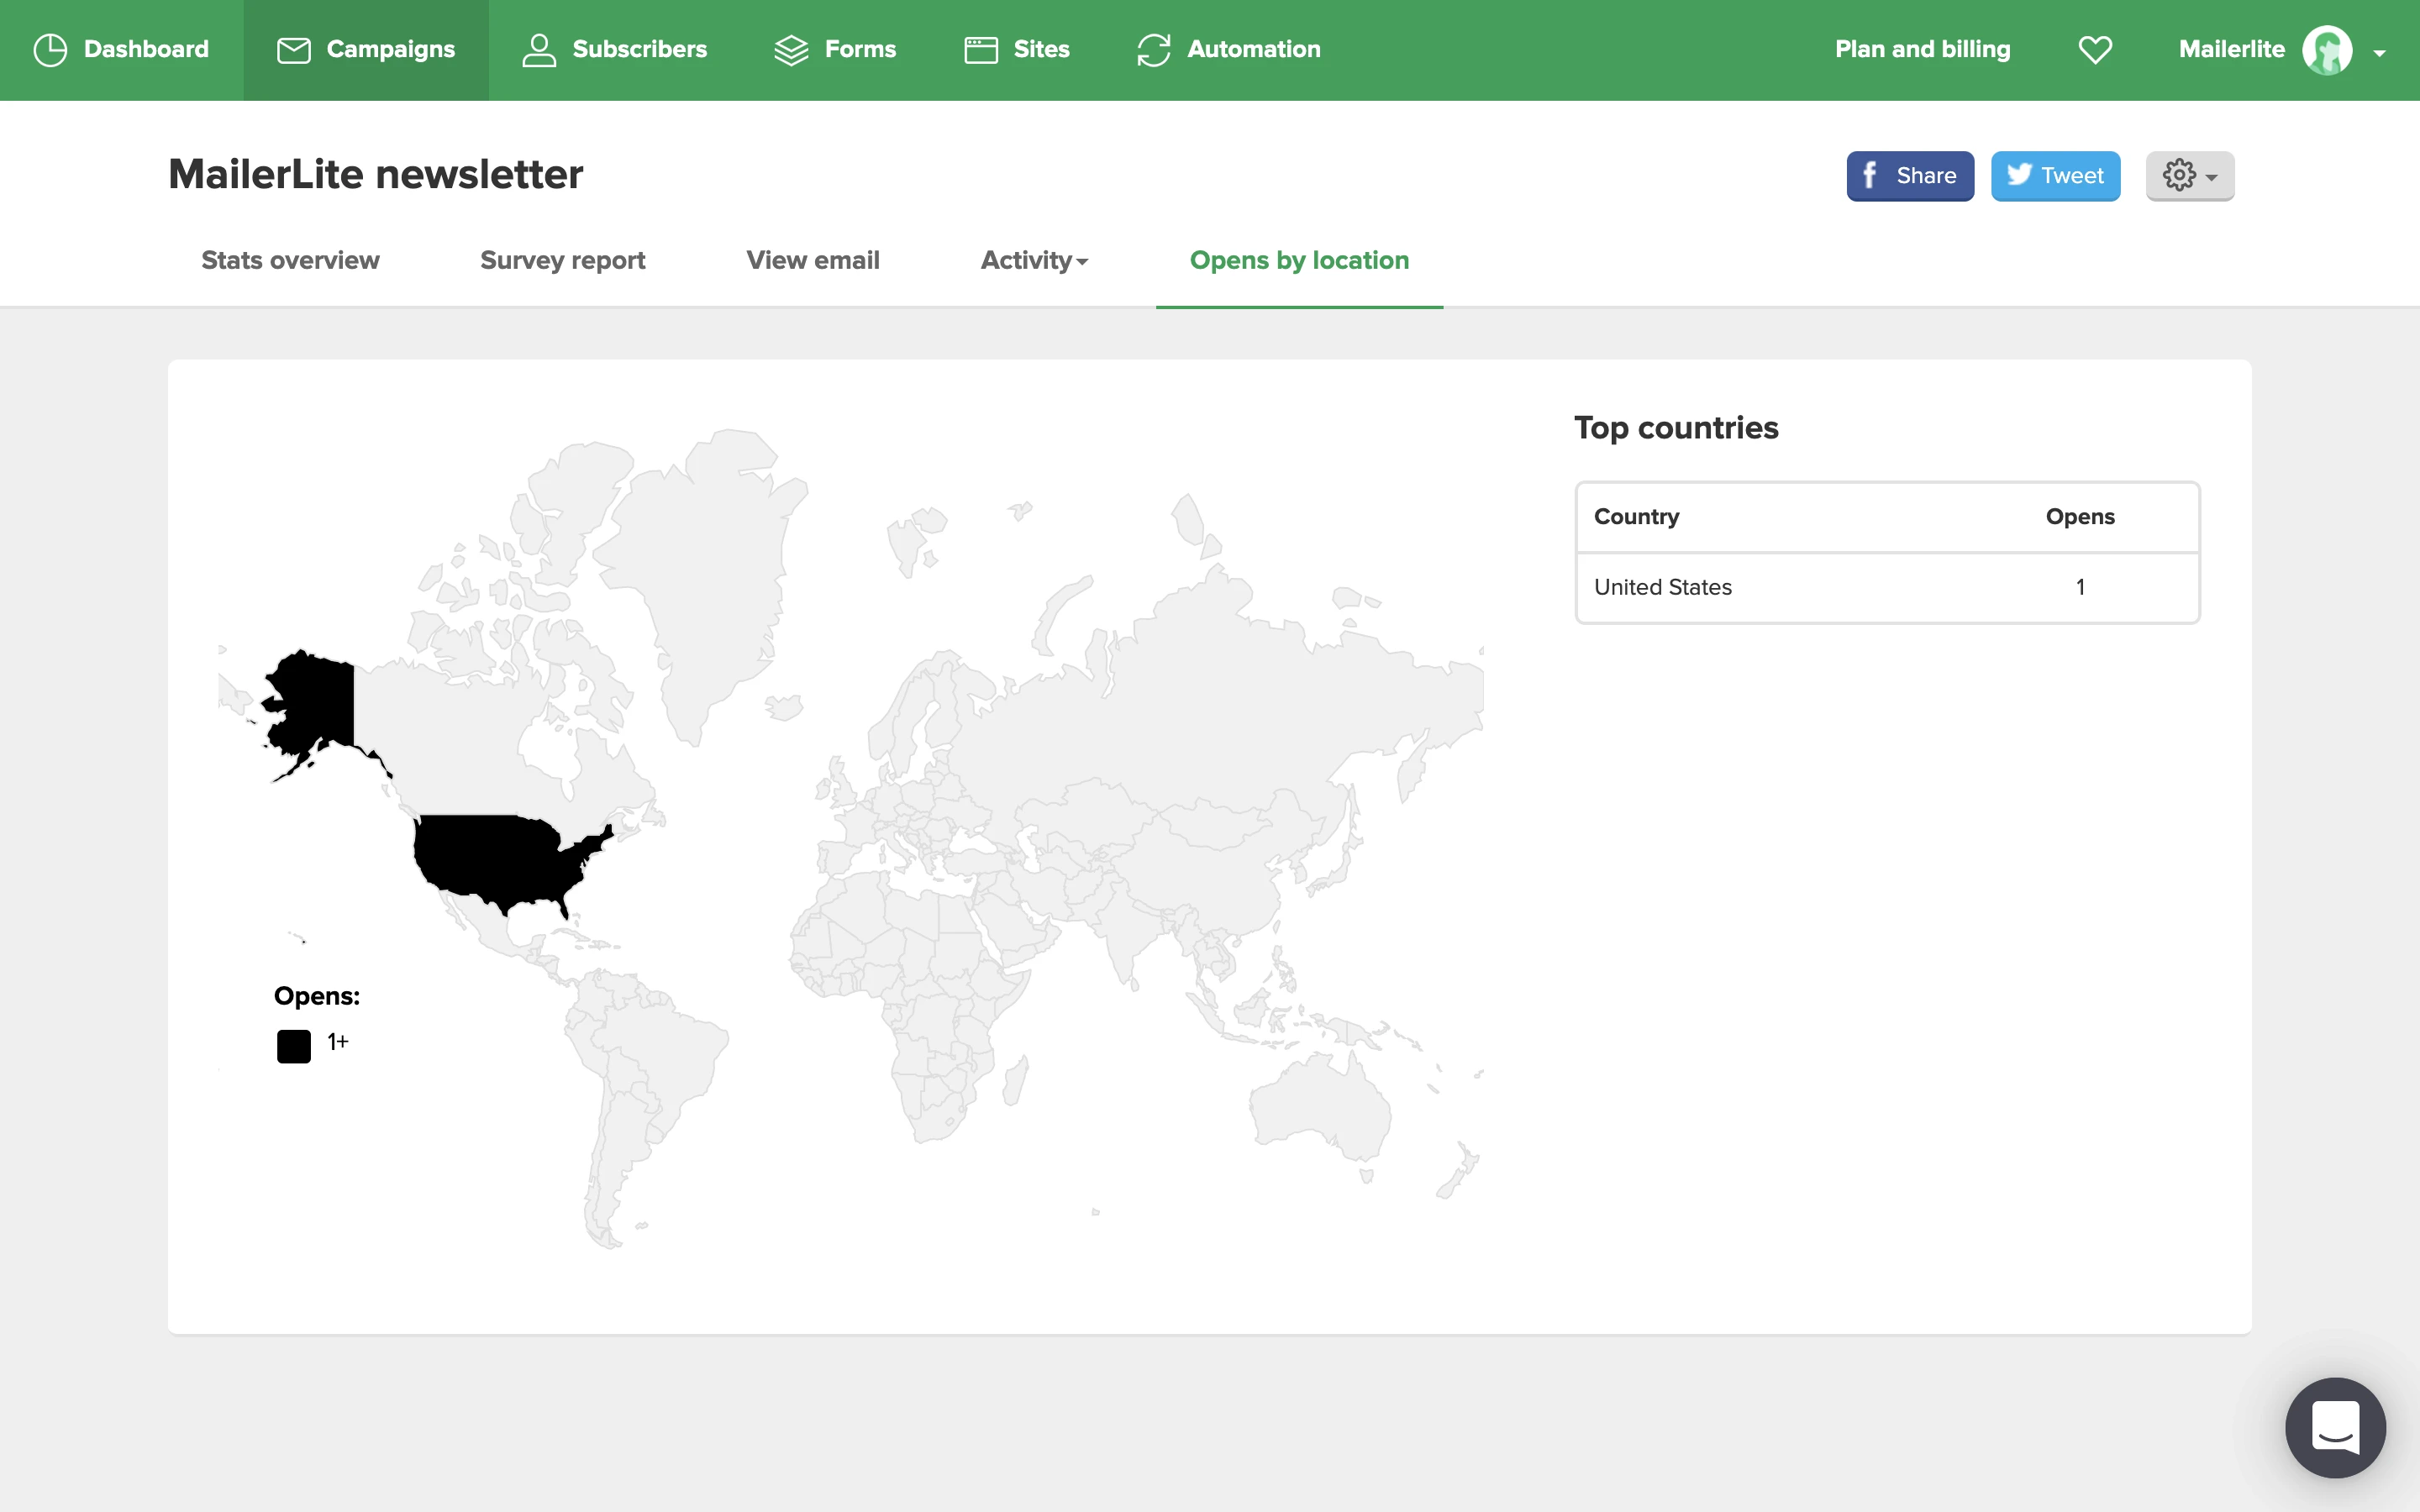Expand the Activity dropdown tab

pos(1034,261)
